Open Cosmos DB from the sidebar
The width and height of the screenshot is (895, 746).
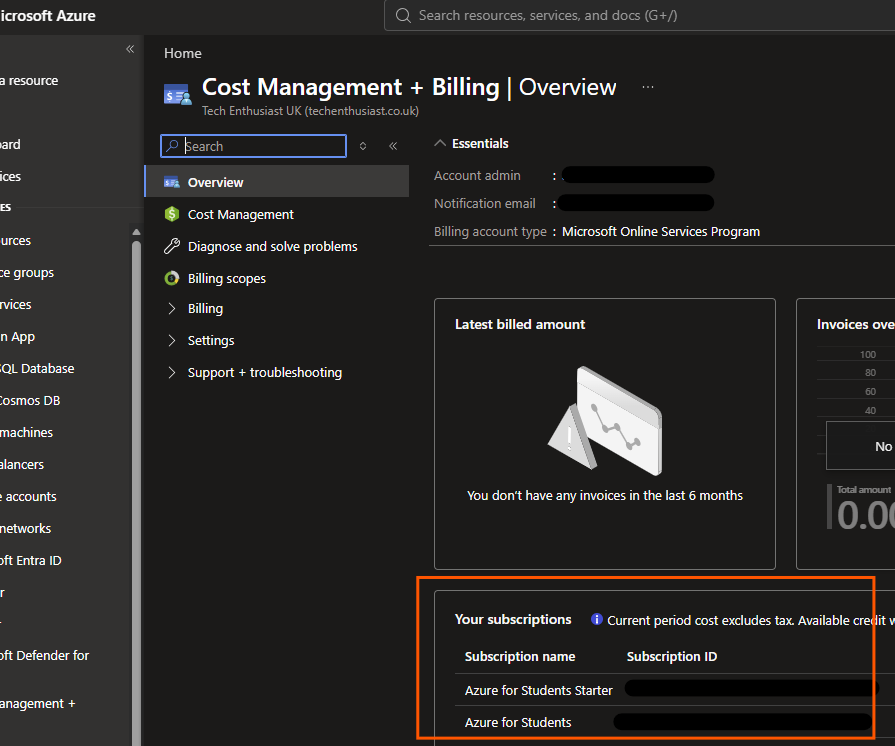30,400
